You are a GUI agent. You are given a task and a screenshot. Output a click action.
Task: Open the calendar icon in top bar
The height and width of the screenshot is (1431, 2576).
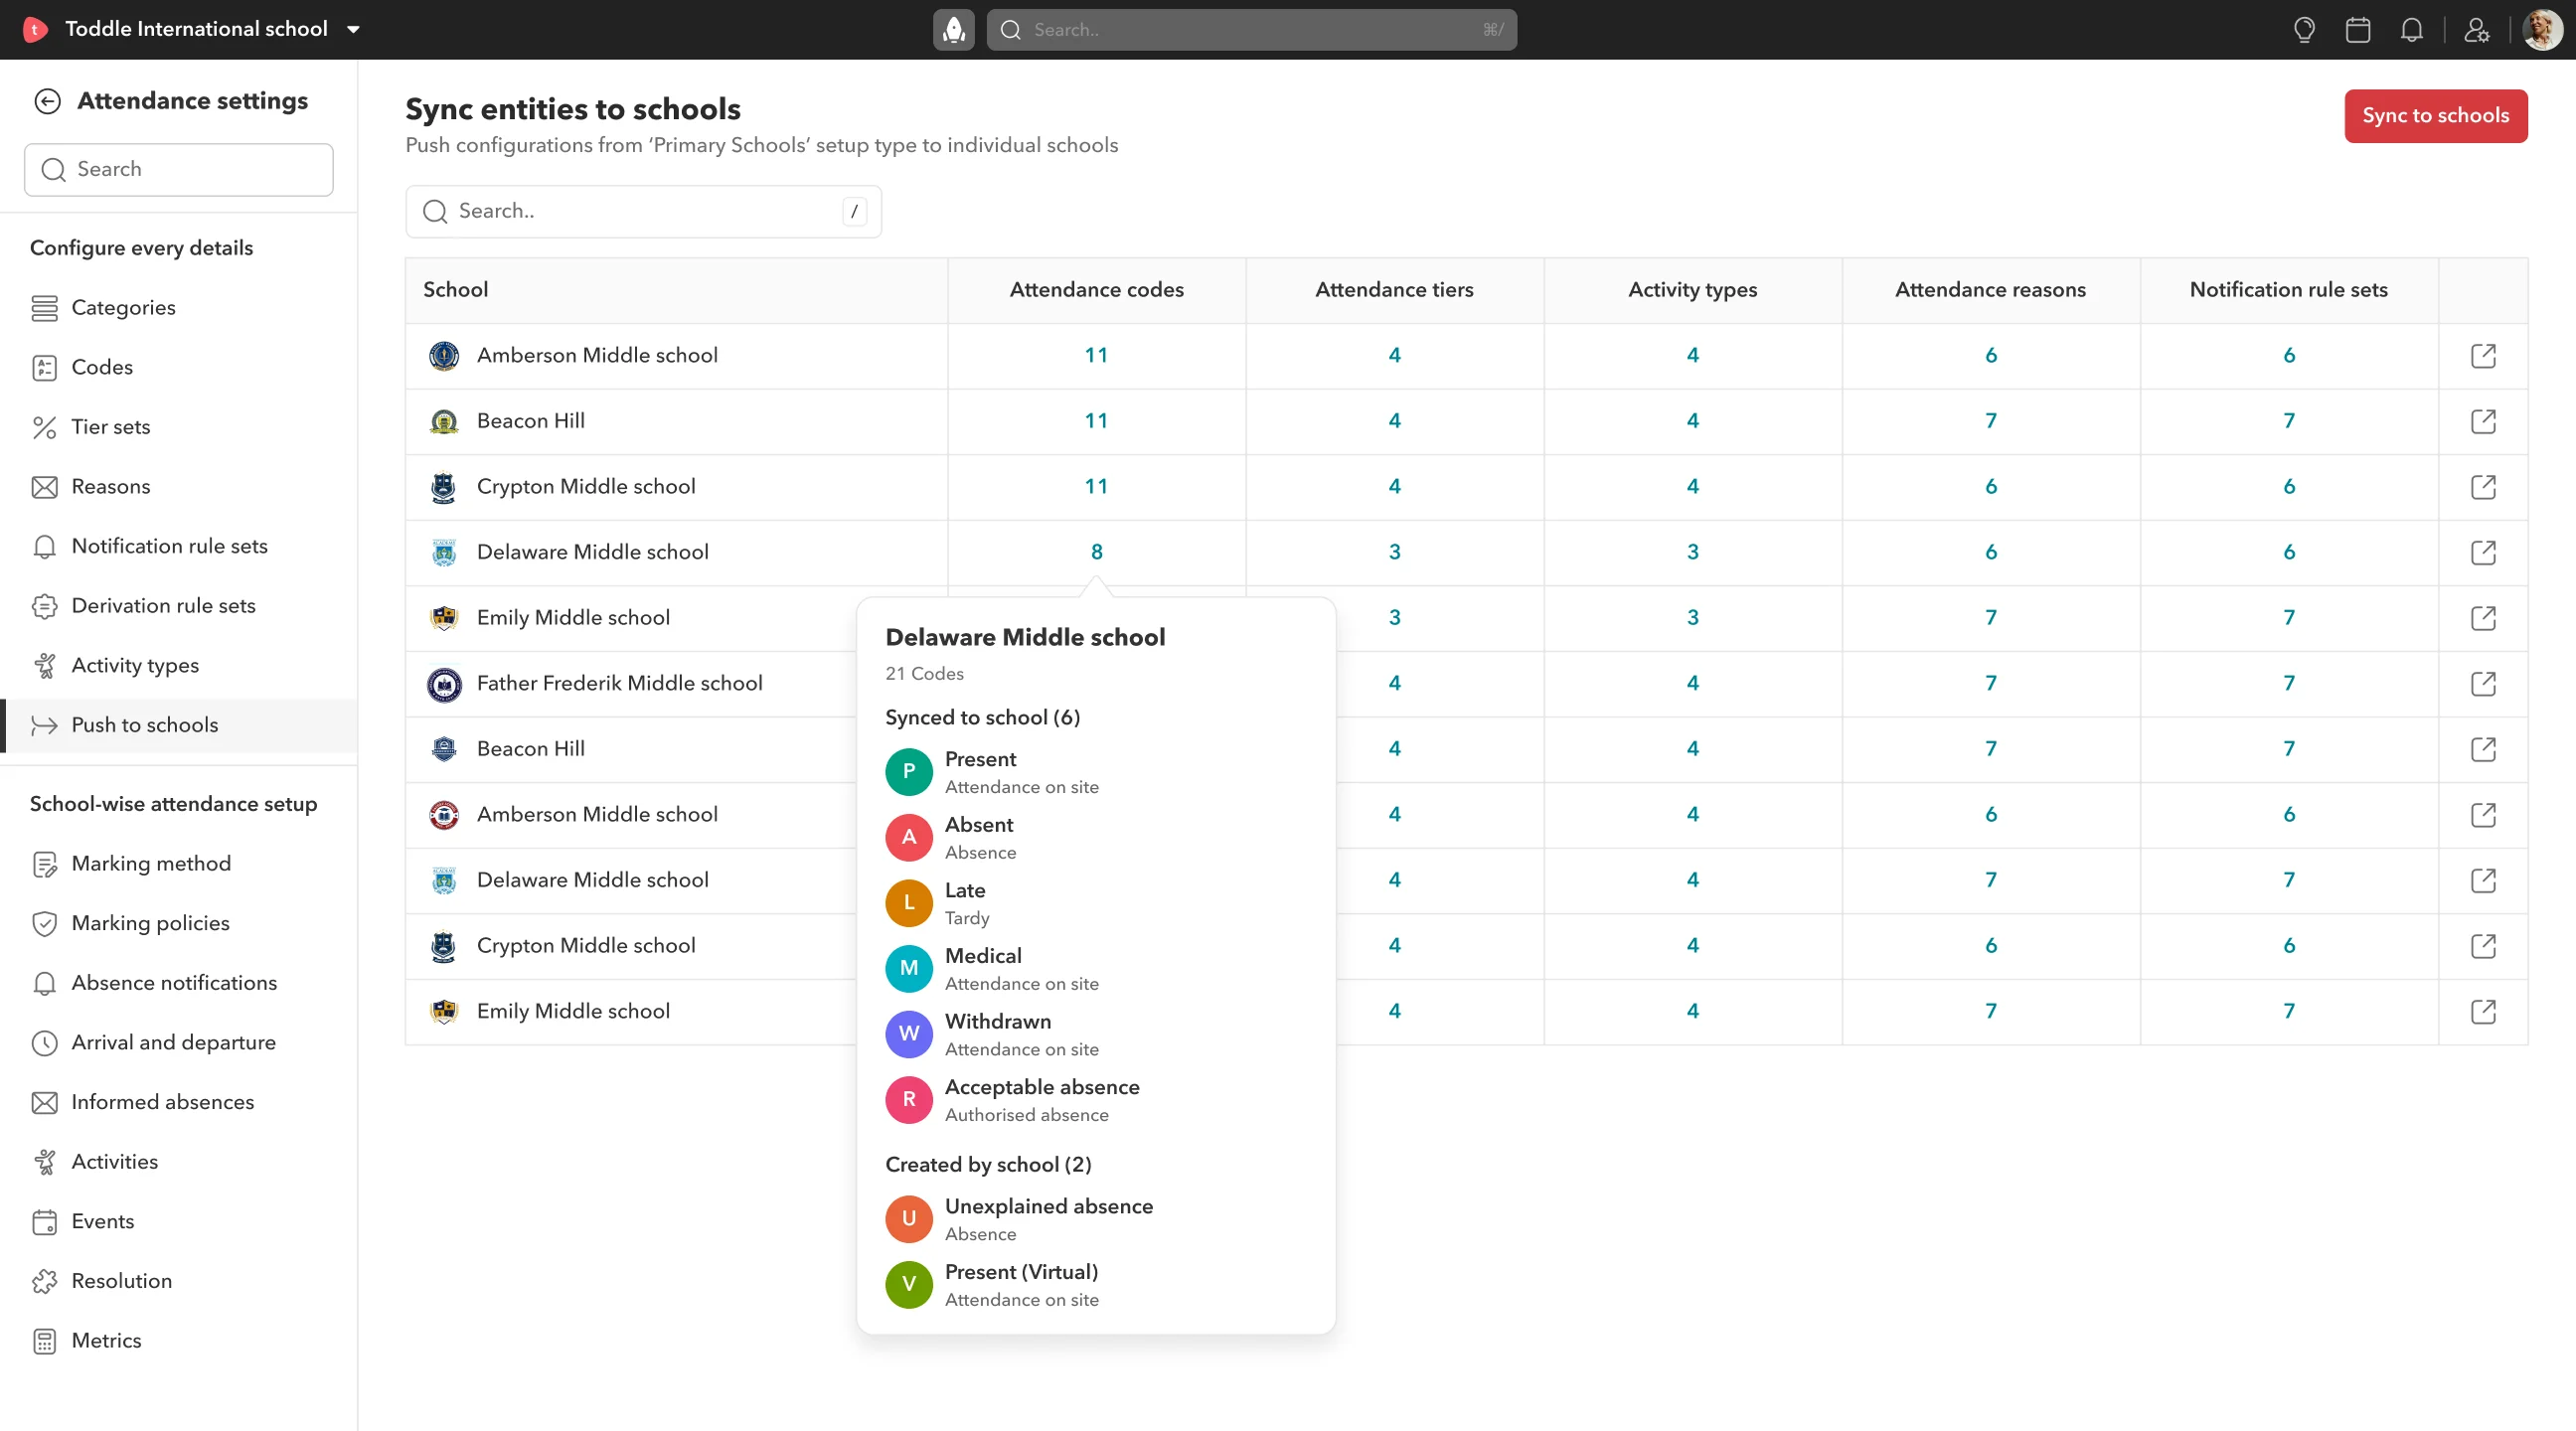click(x=2358, y=30)
